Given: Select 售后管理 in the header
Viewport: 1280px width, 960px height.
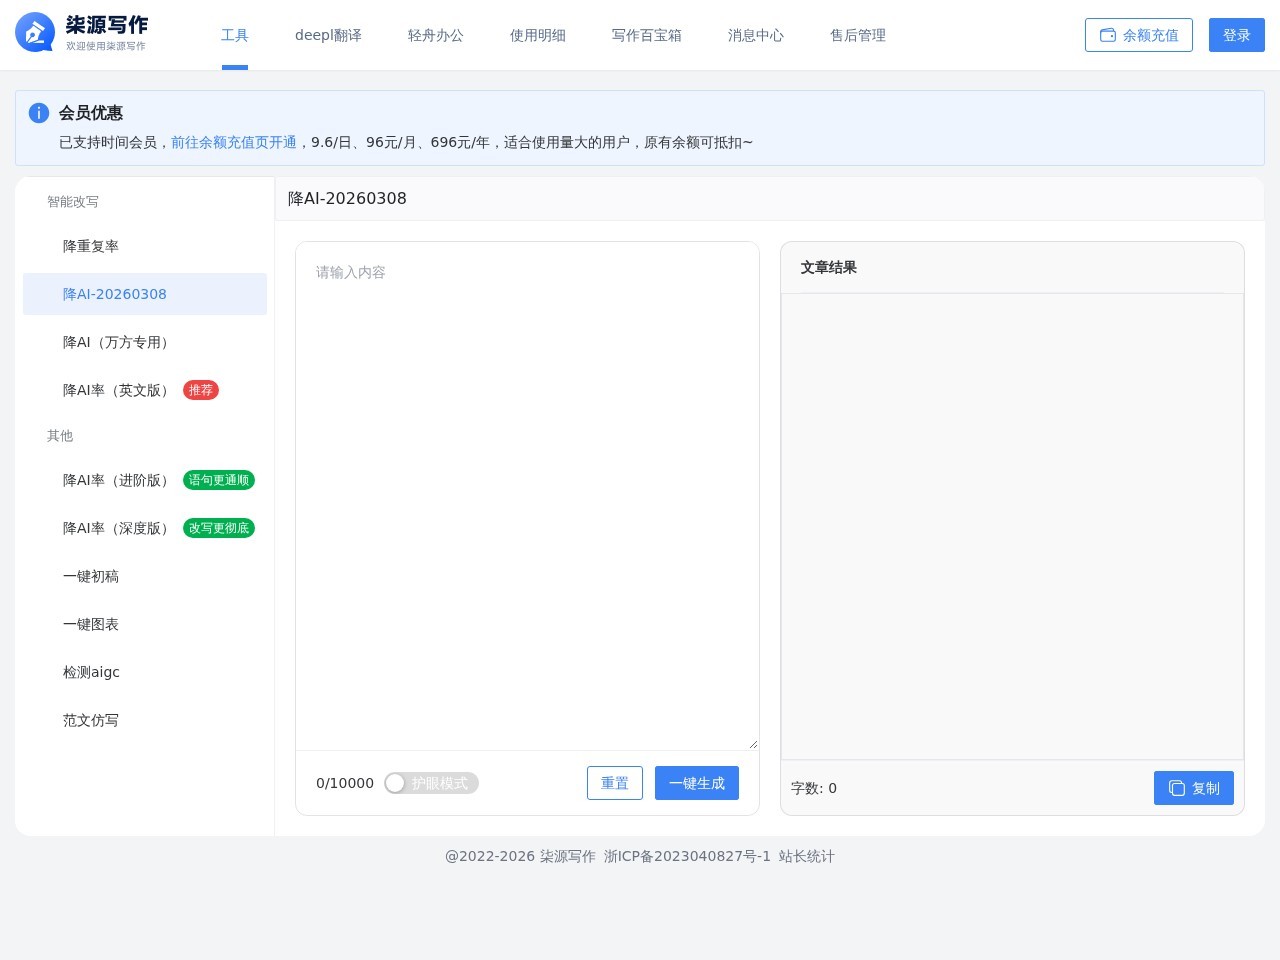Looking at the screenshot, I should pyautogui.click(x=858, y=35).
